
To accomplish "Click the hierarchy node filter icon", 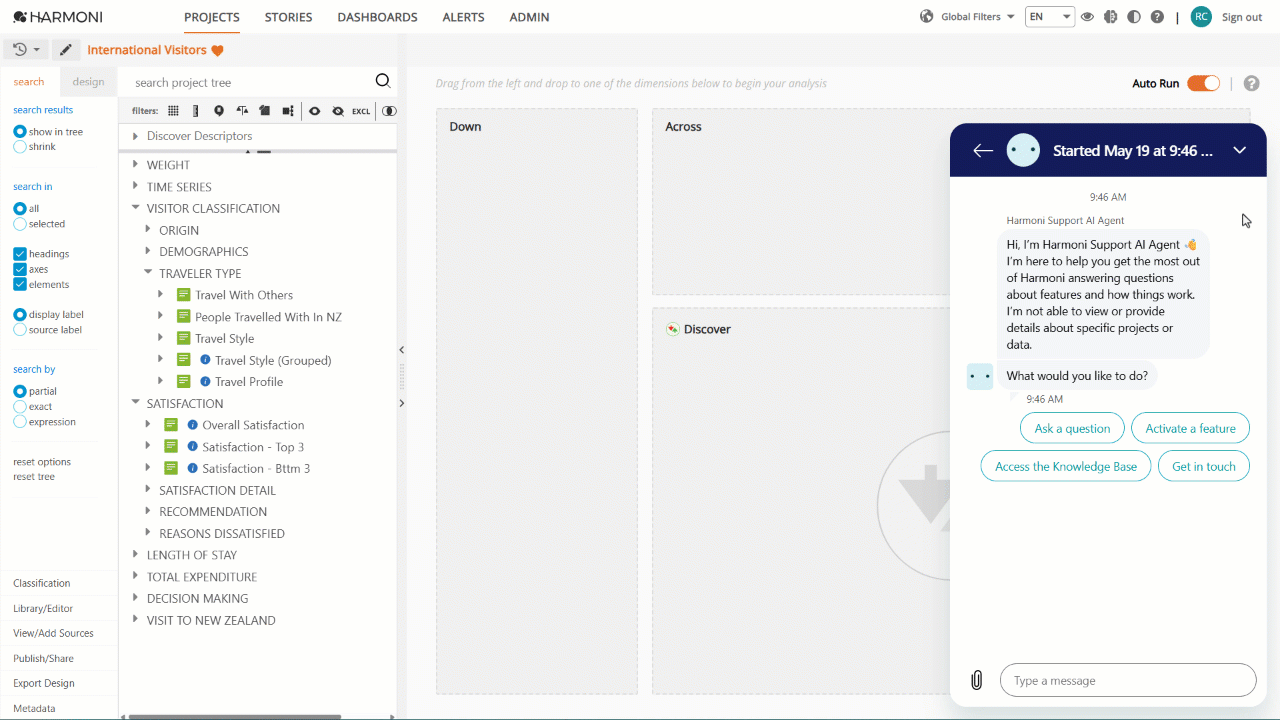I will click(x=288, y=111).
